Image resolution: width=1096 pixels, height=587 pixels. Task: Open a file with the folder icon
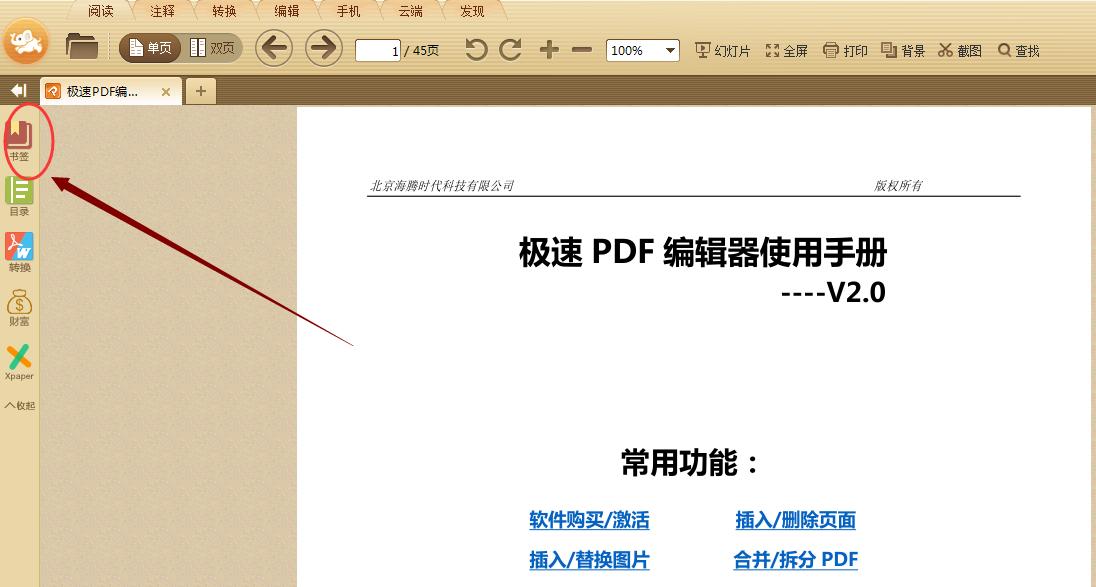click(x=82, y=47)
